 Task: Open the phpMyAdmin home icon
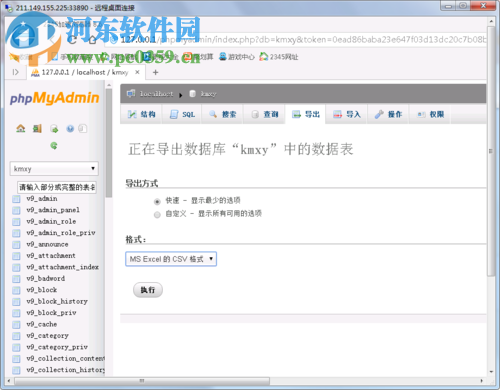(x=21, y=128)
